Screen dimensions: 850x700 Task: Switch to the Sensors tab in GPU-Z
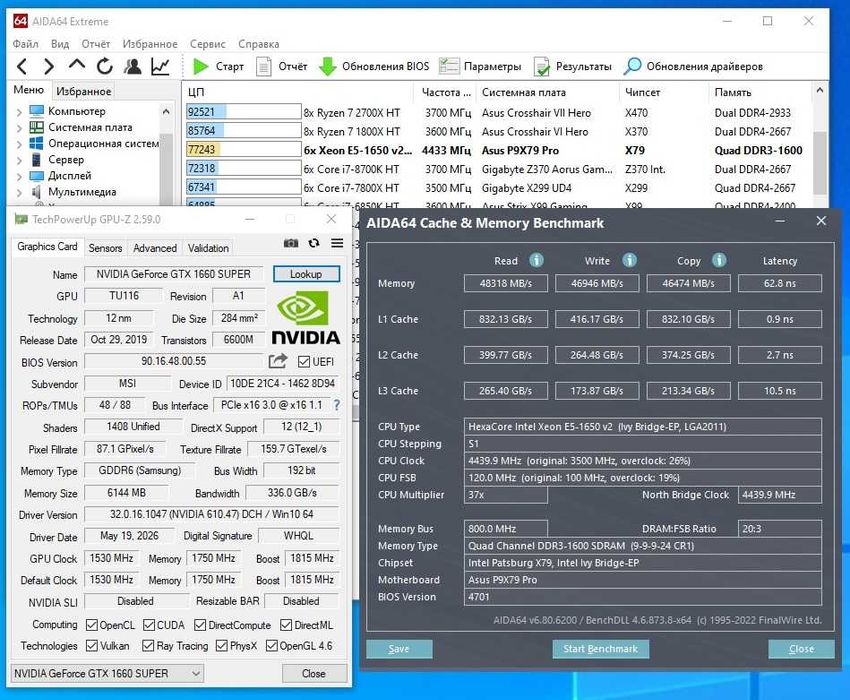[x=105, y=248]
